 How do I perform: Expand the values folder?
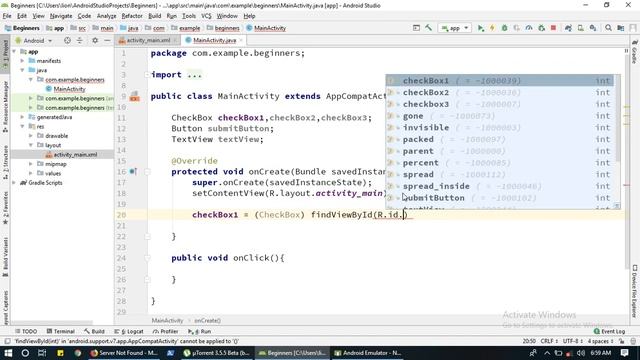click(31, 173)
